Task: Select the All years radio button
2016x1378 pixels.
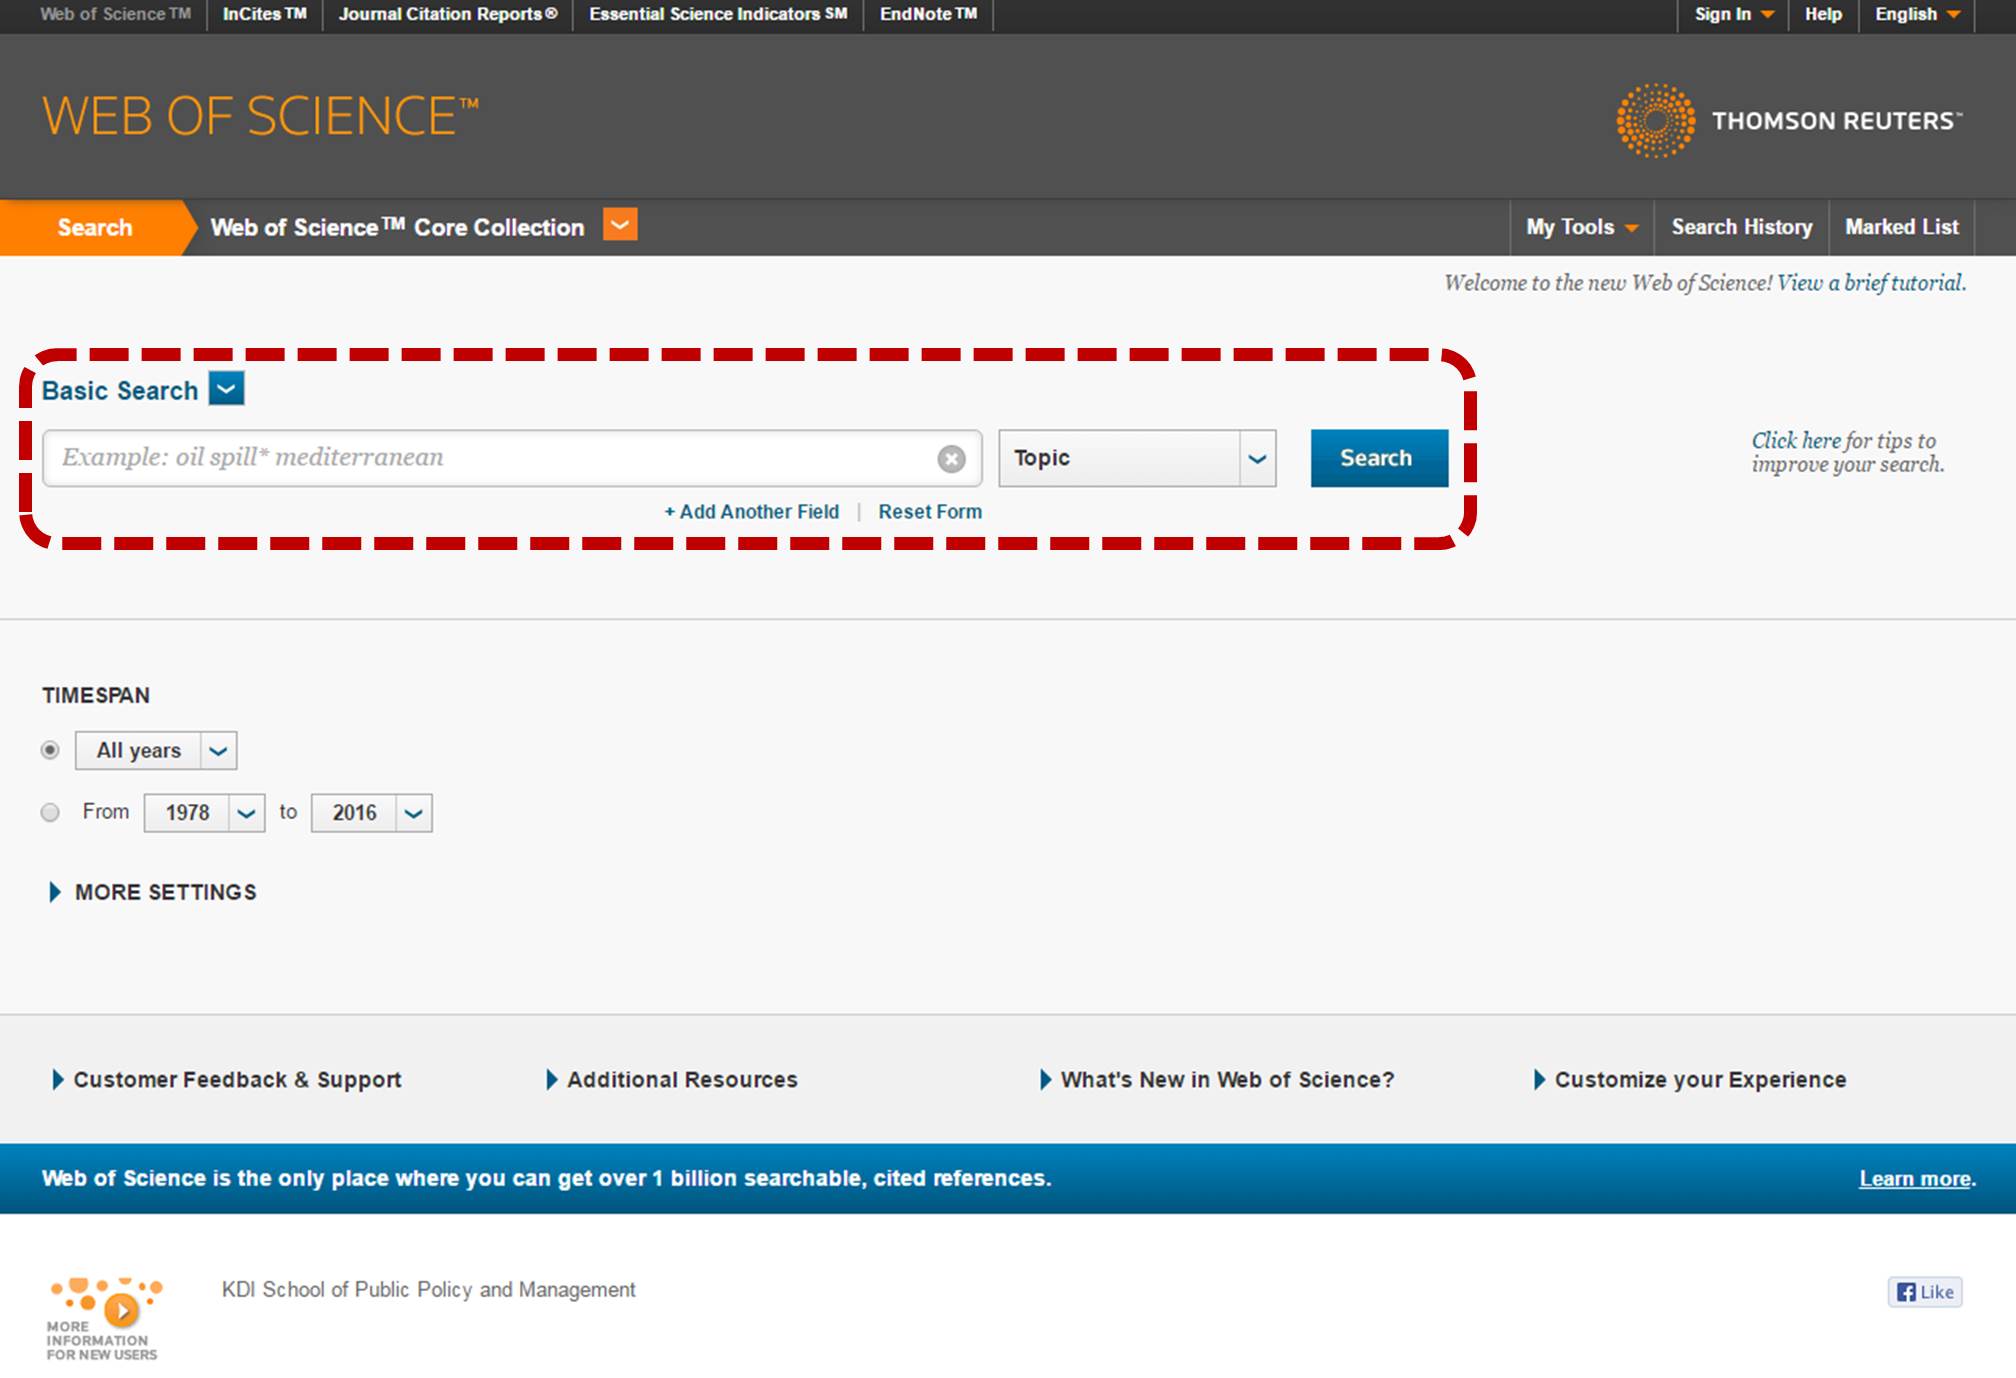Action: [x=50, y=750]
